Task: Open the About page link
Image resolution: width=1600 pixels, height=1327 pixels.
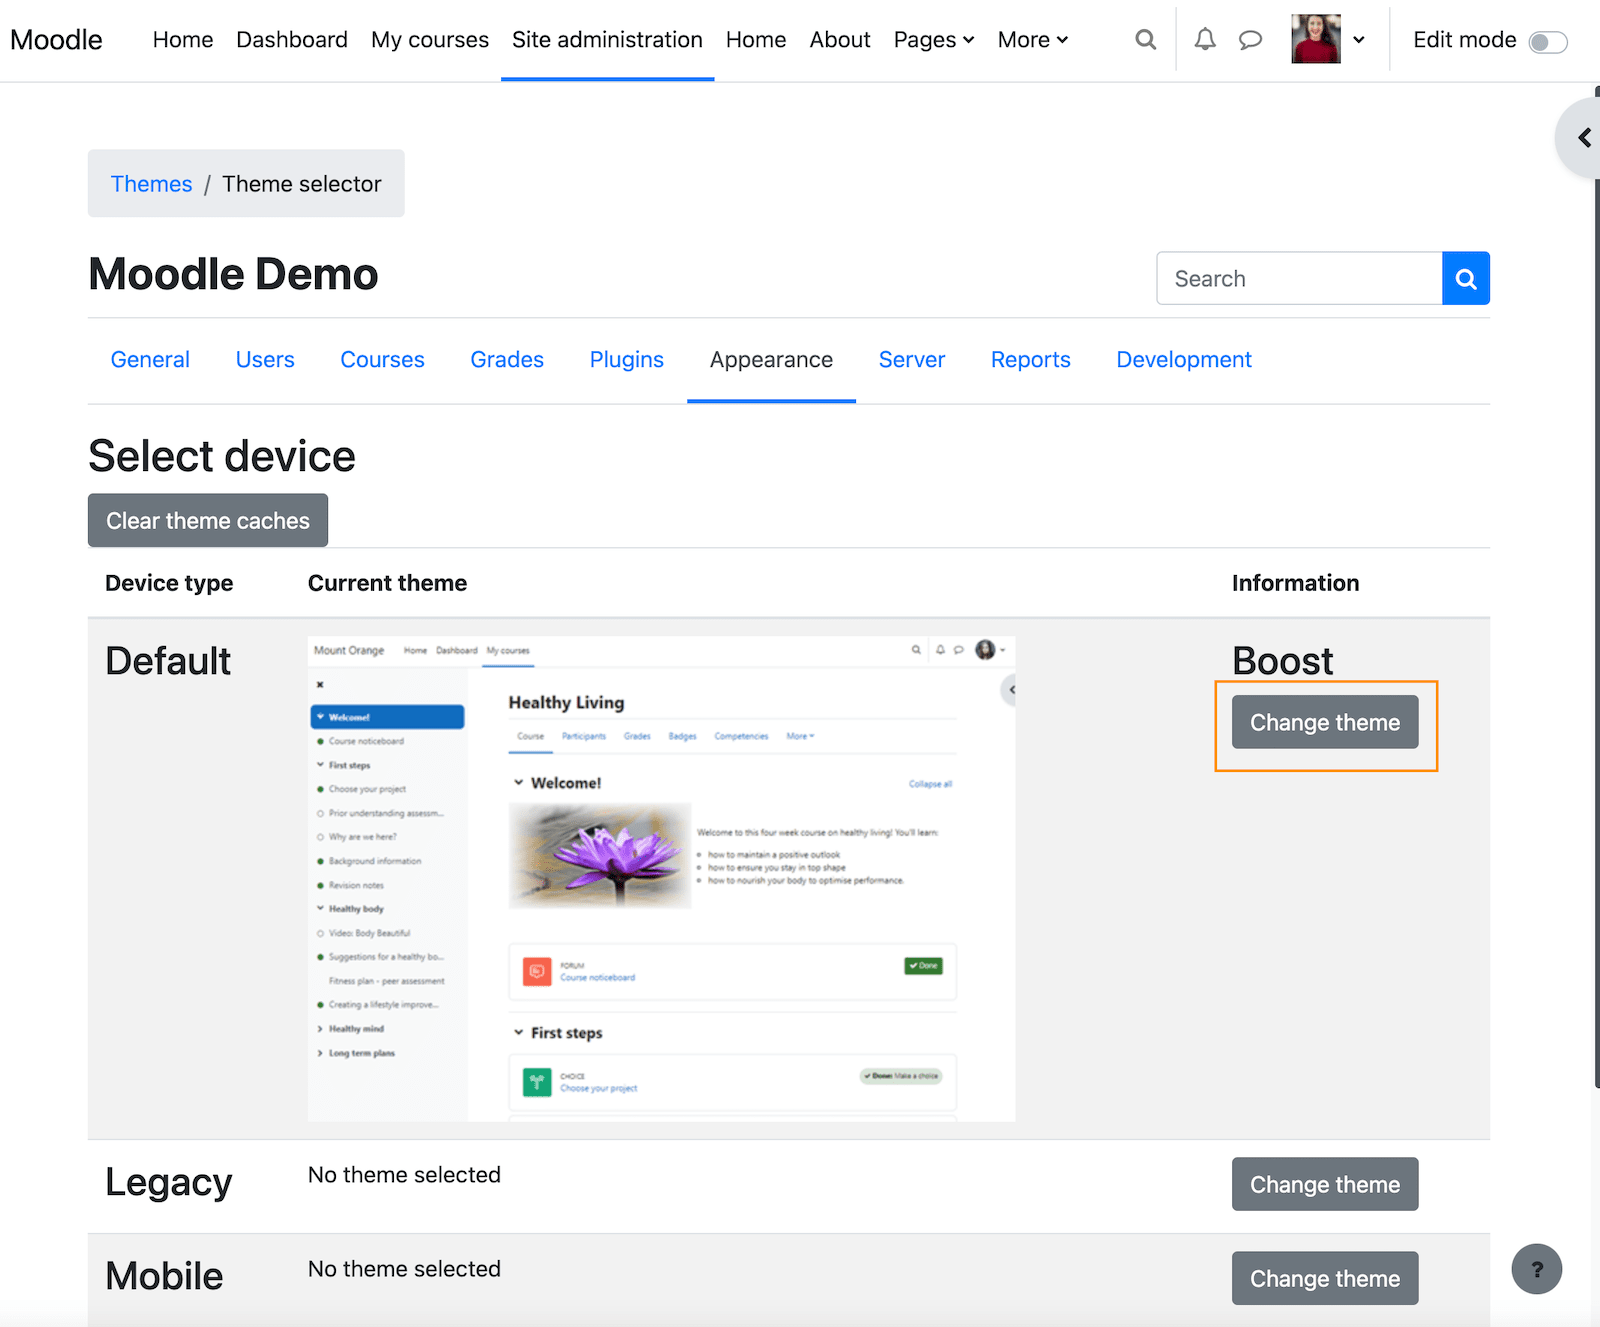Action: [x=840, y=40]
